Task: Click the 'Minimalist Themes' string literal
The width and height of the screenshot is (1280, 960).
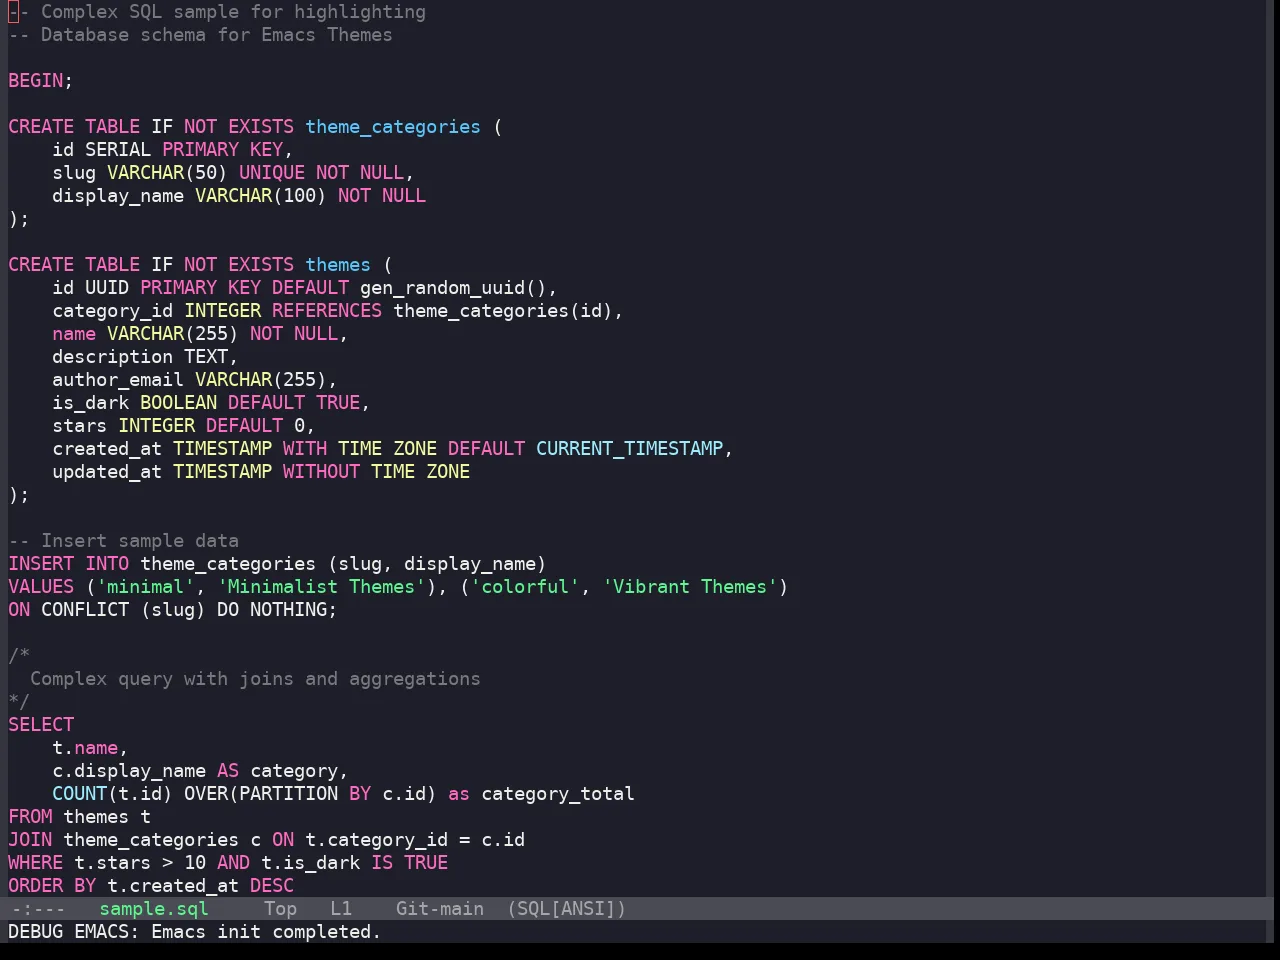Action: 321,587
